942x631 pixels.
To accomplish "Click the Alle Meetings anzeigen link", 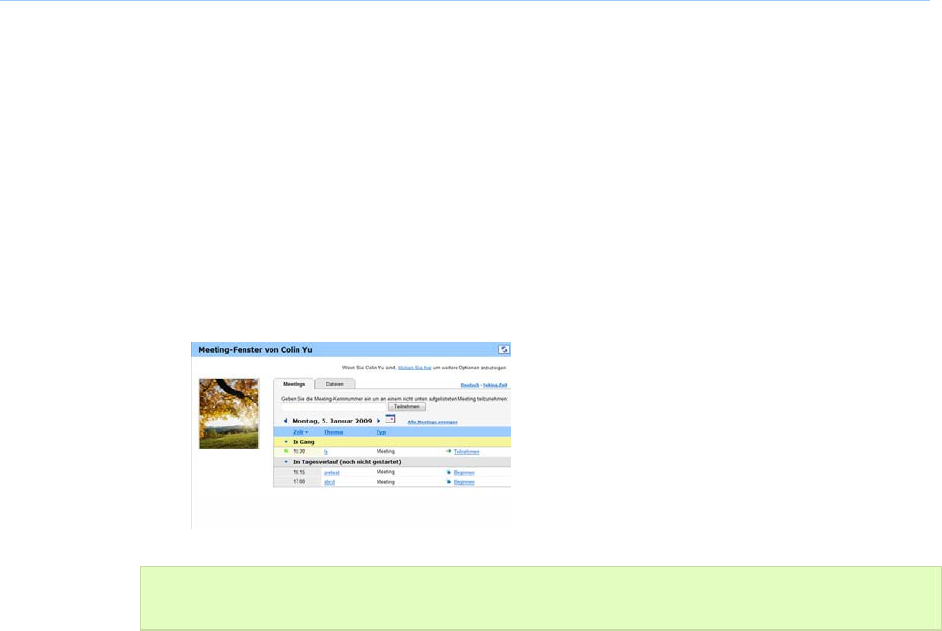I will [x=433, y=422].
